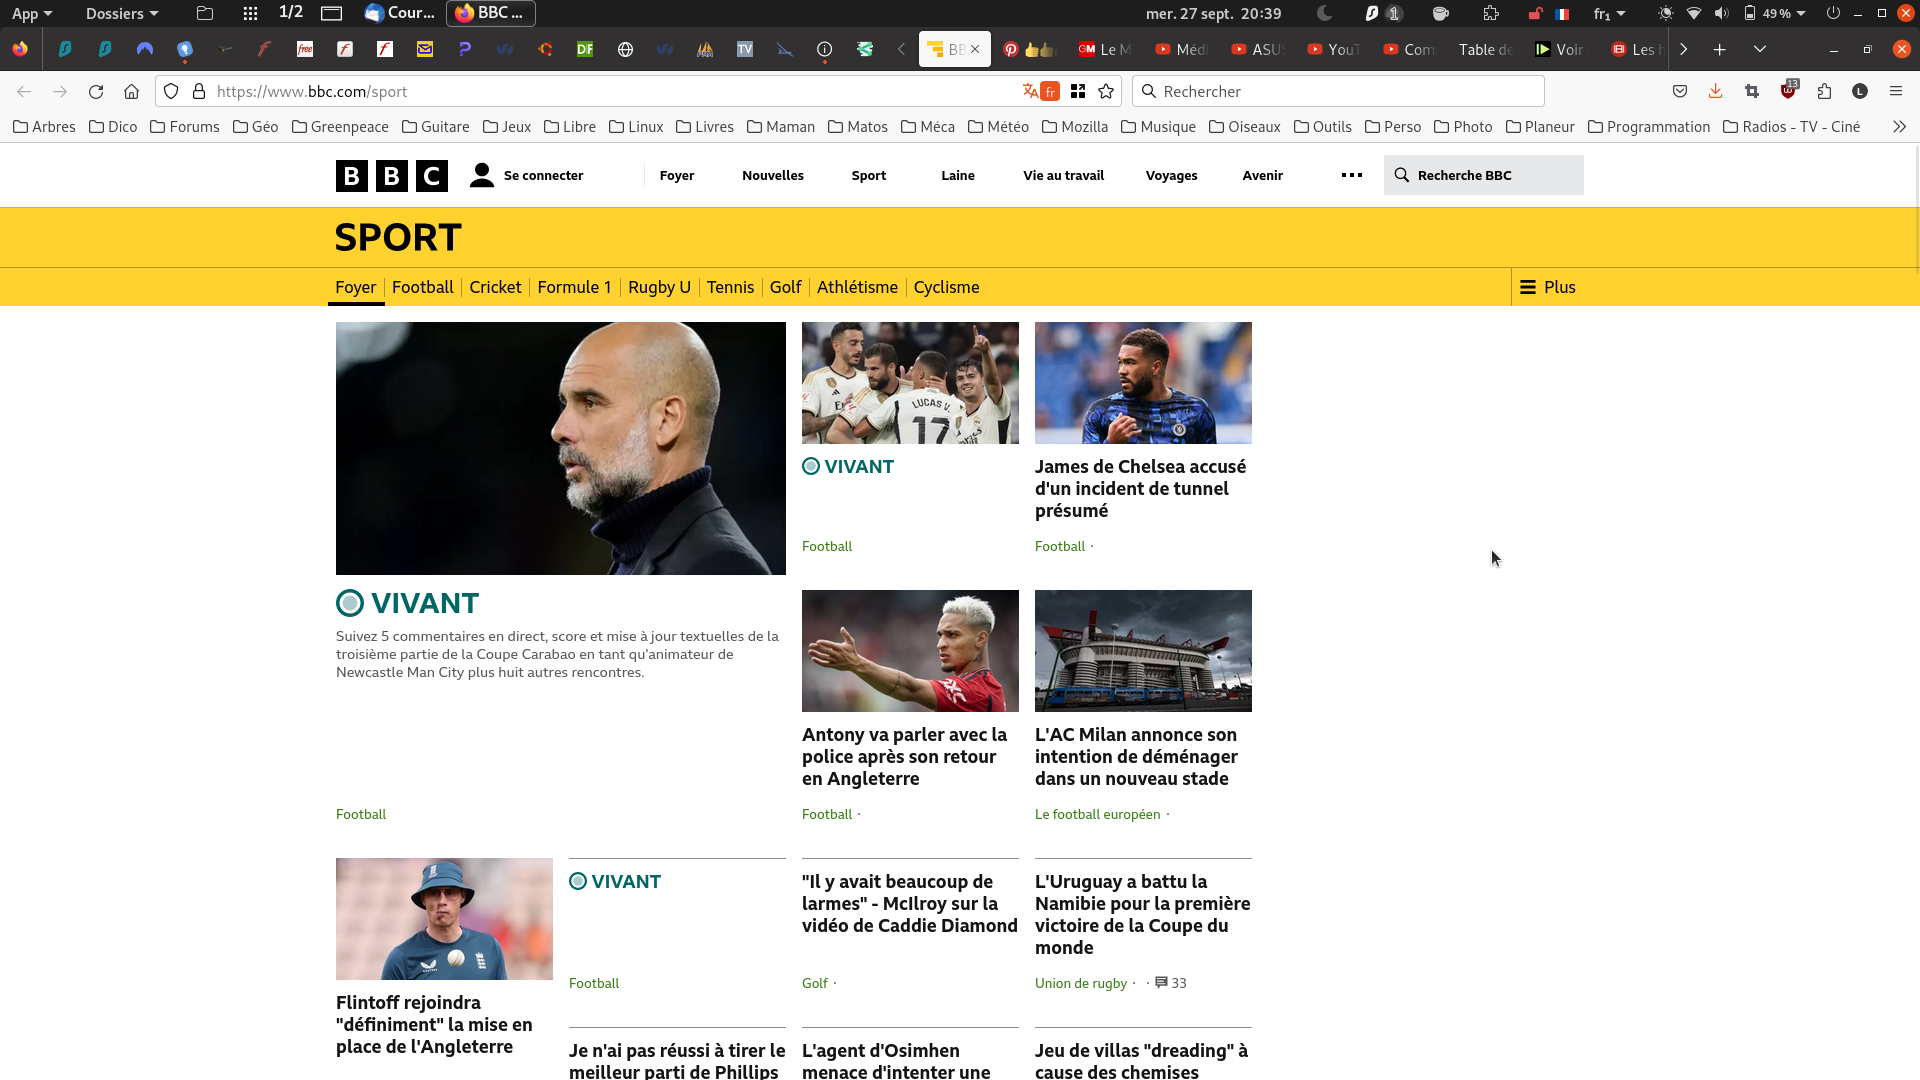This screenshot has width=1920, height=1080.
Task: Select the Football sport tab
Action: point(423,287)
